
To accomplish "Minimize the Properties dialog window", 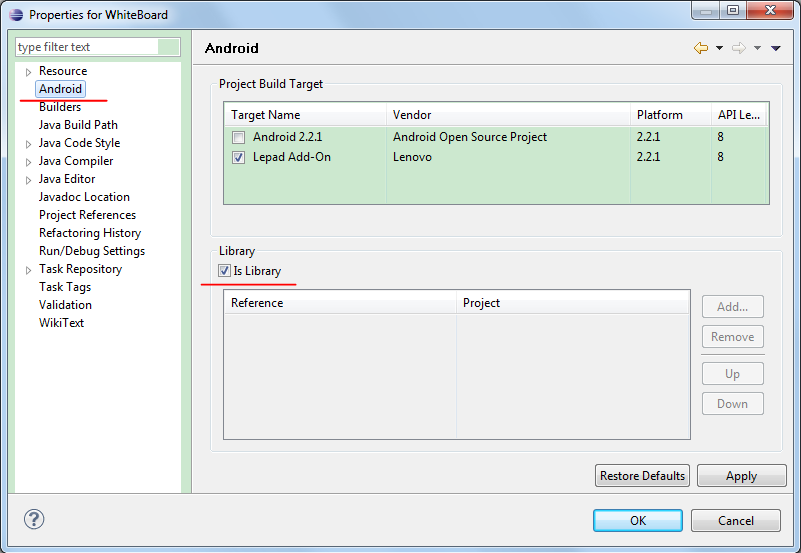I will pos(706,10).
